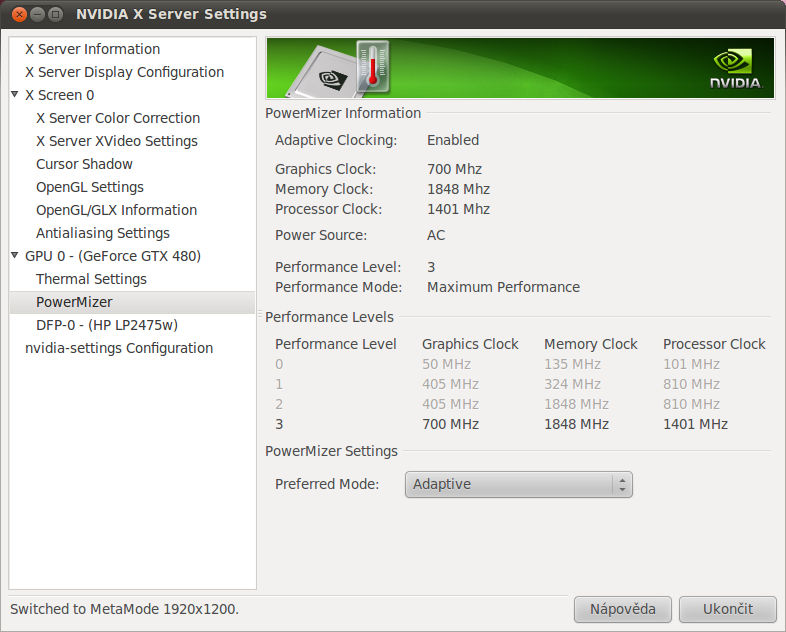Click the window title NVIDIA X Server Settings
Viewport: 786px width, 632px height.
171,14
